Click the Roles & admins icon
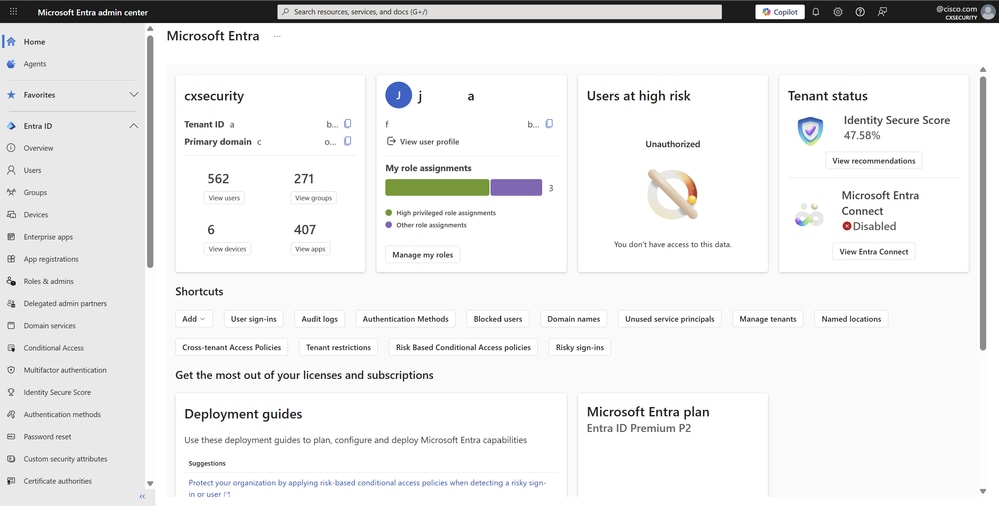Screen dimensions: 999x506 coord(11,281)
